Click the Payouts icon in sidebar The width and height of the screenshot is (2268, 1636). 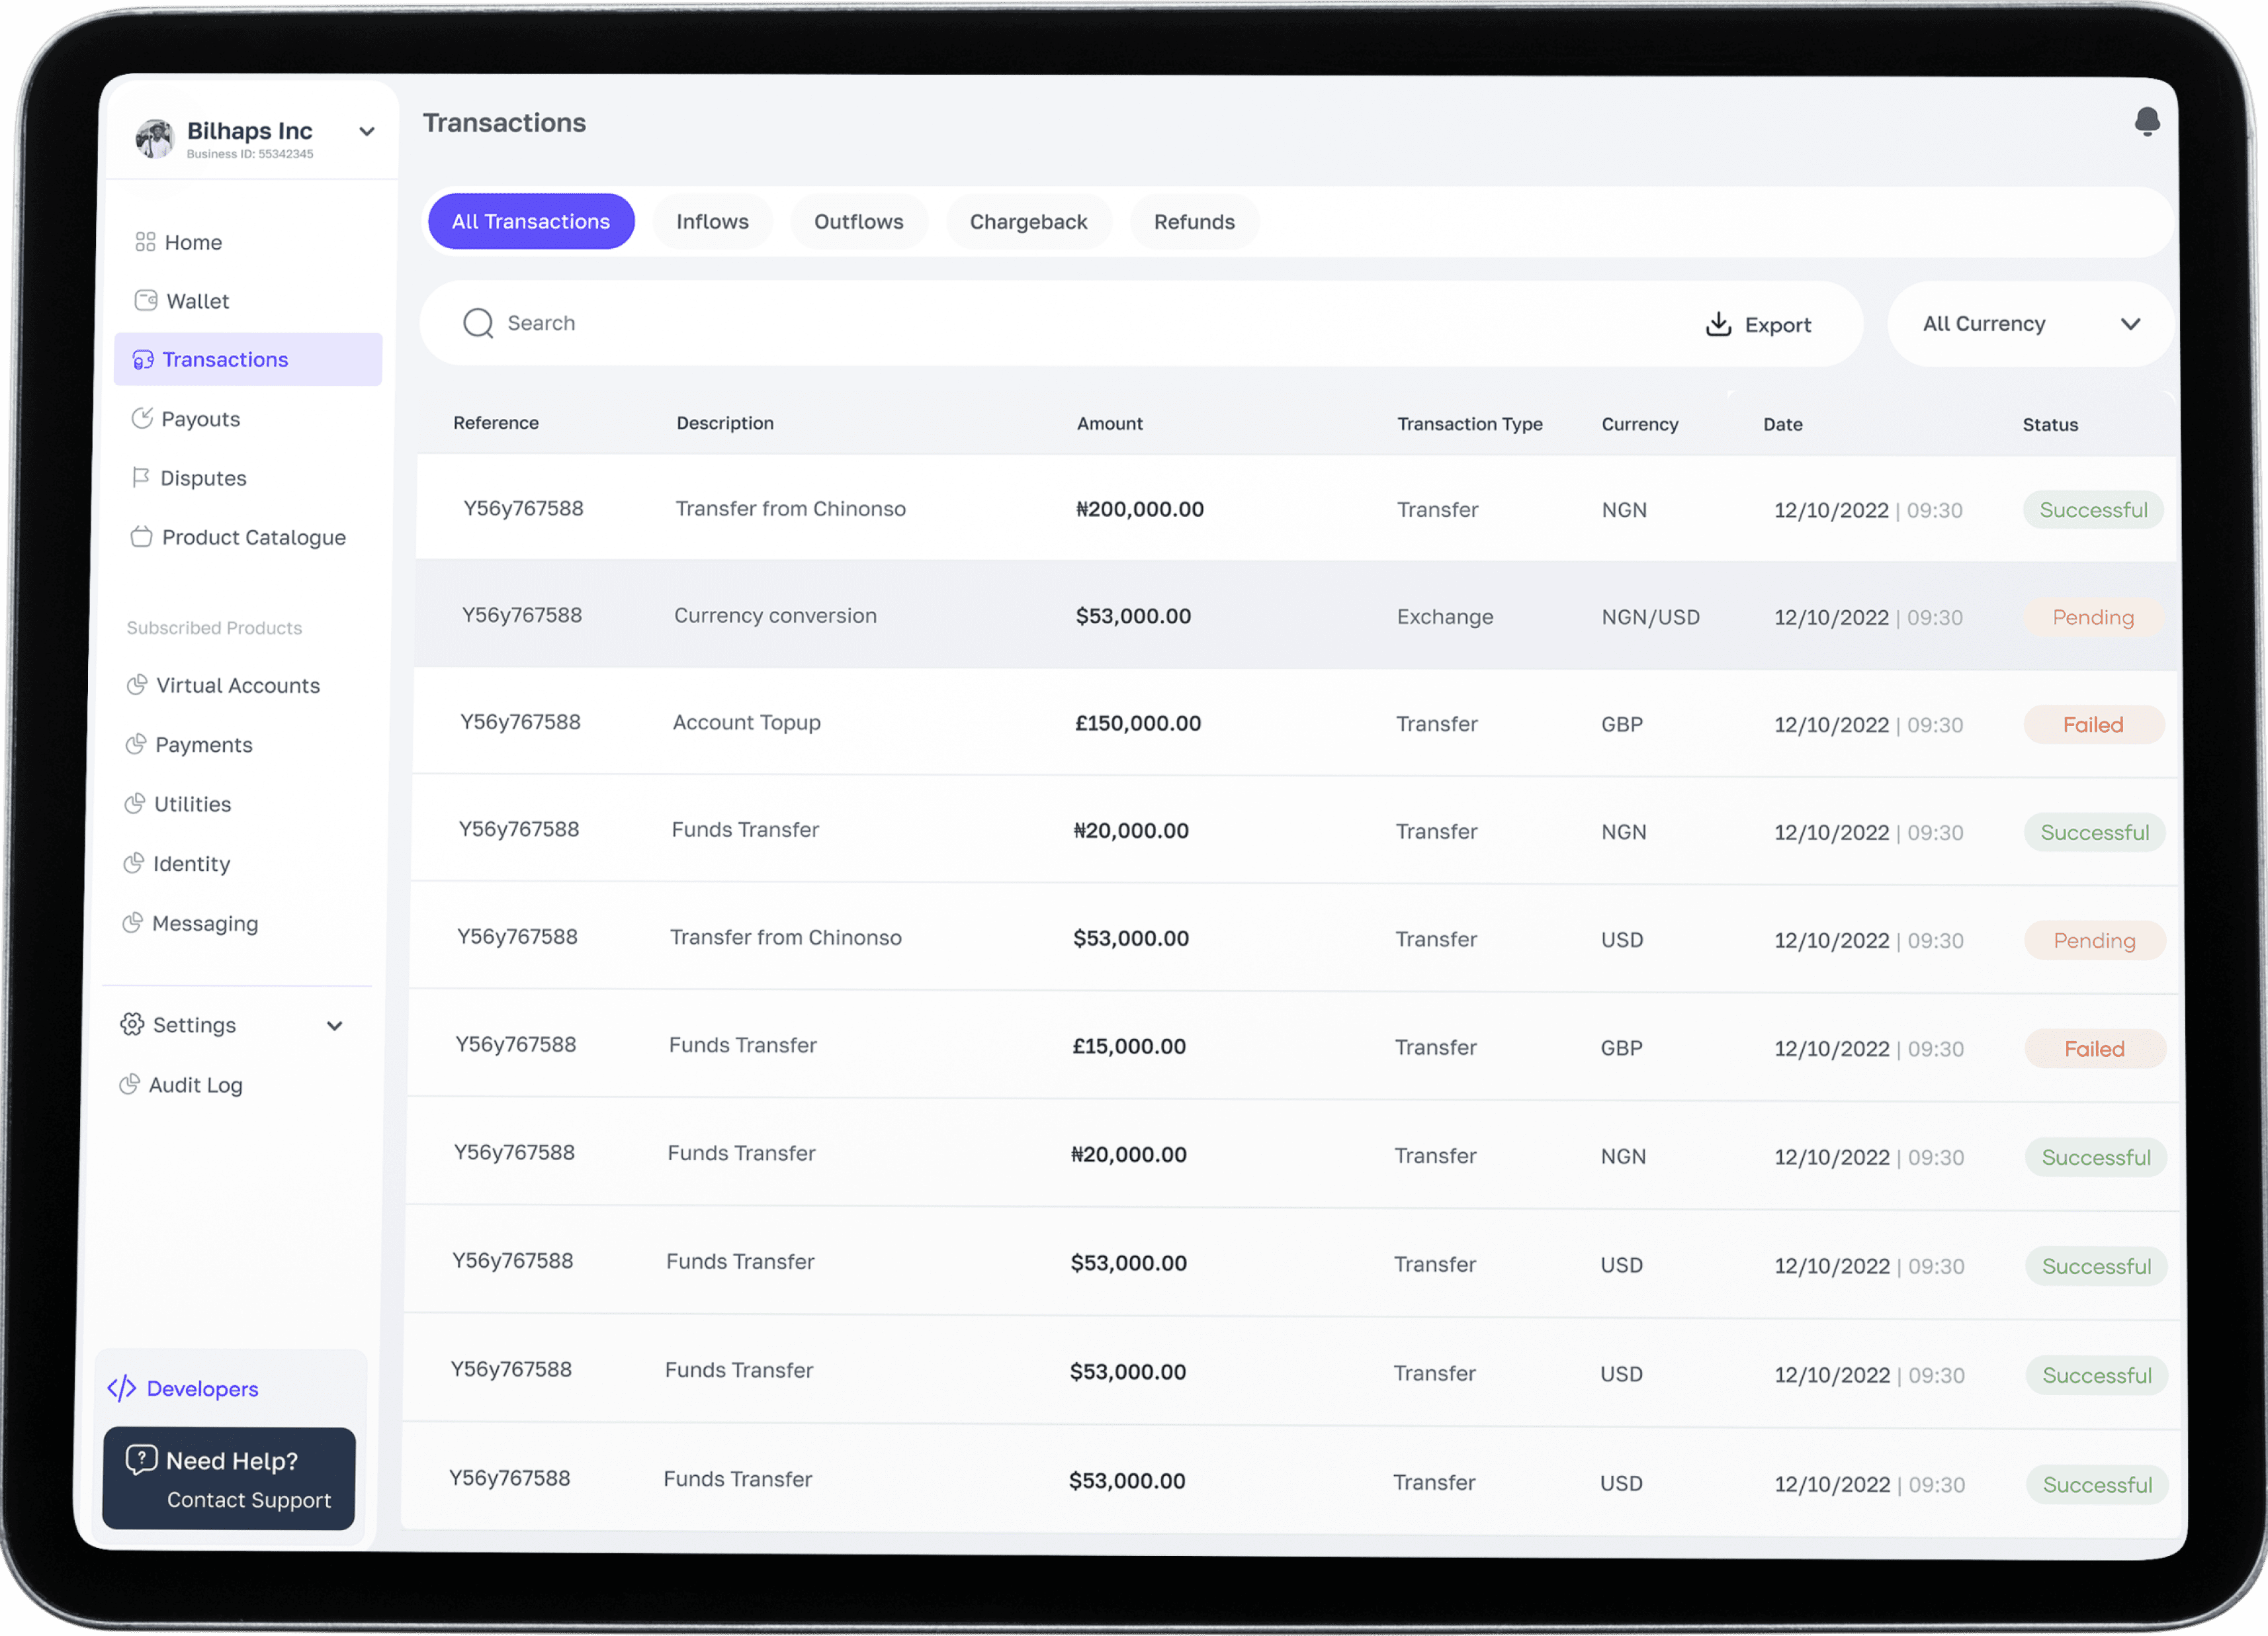click(x=142, y=418)
